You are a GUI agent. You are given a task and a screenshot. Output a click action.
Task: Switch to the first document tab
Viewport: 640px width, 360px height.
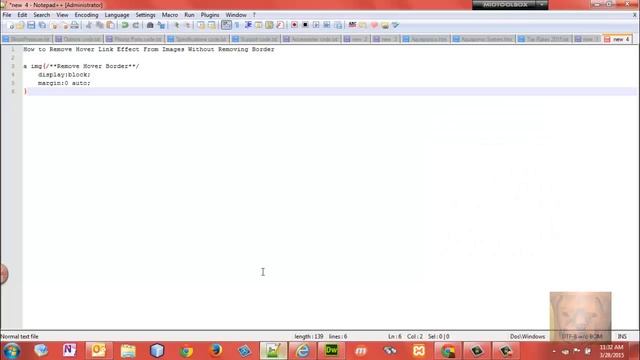pos(27,39)
